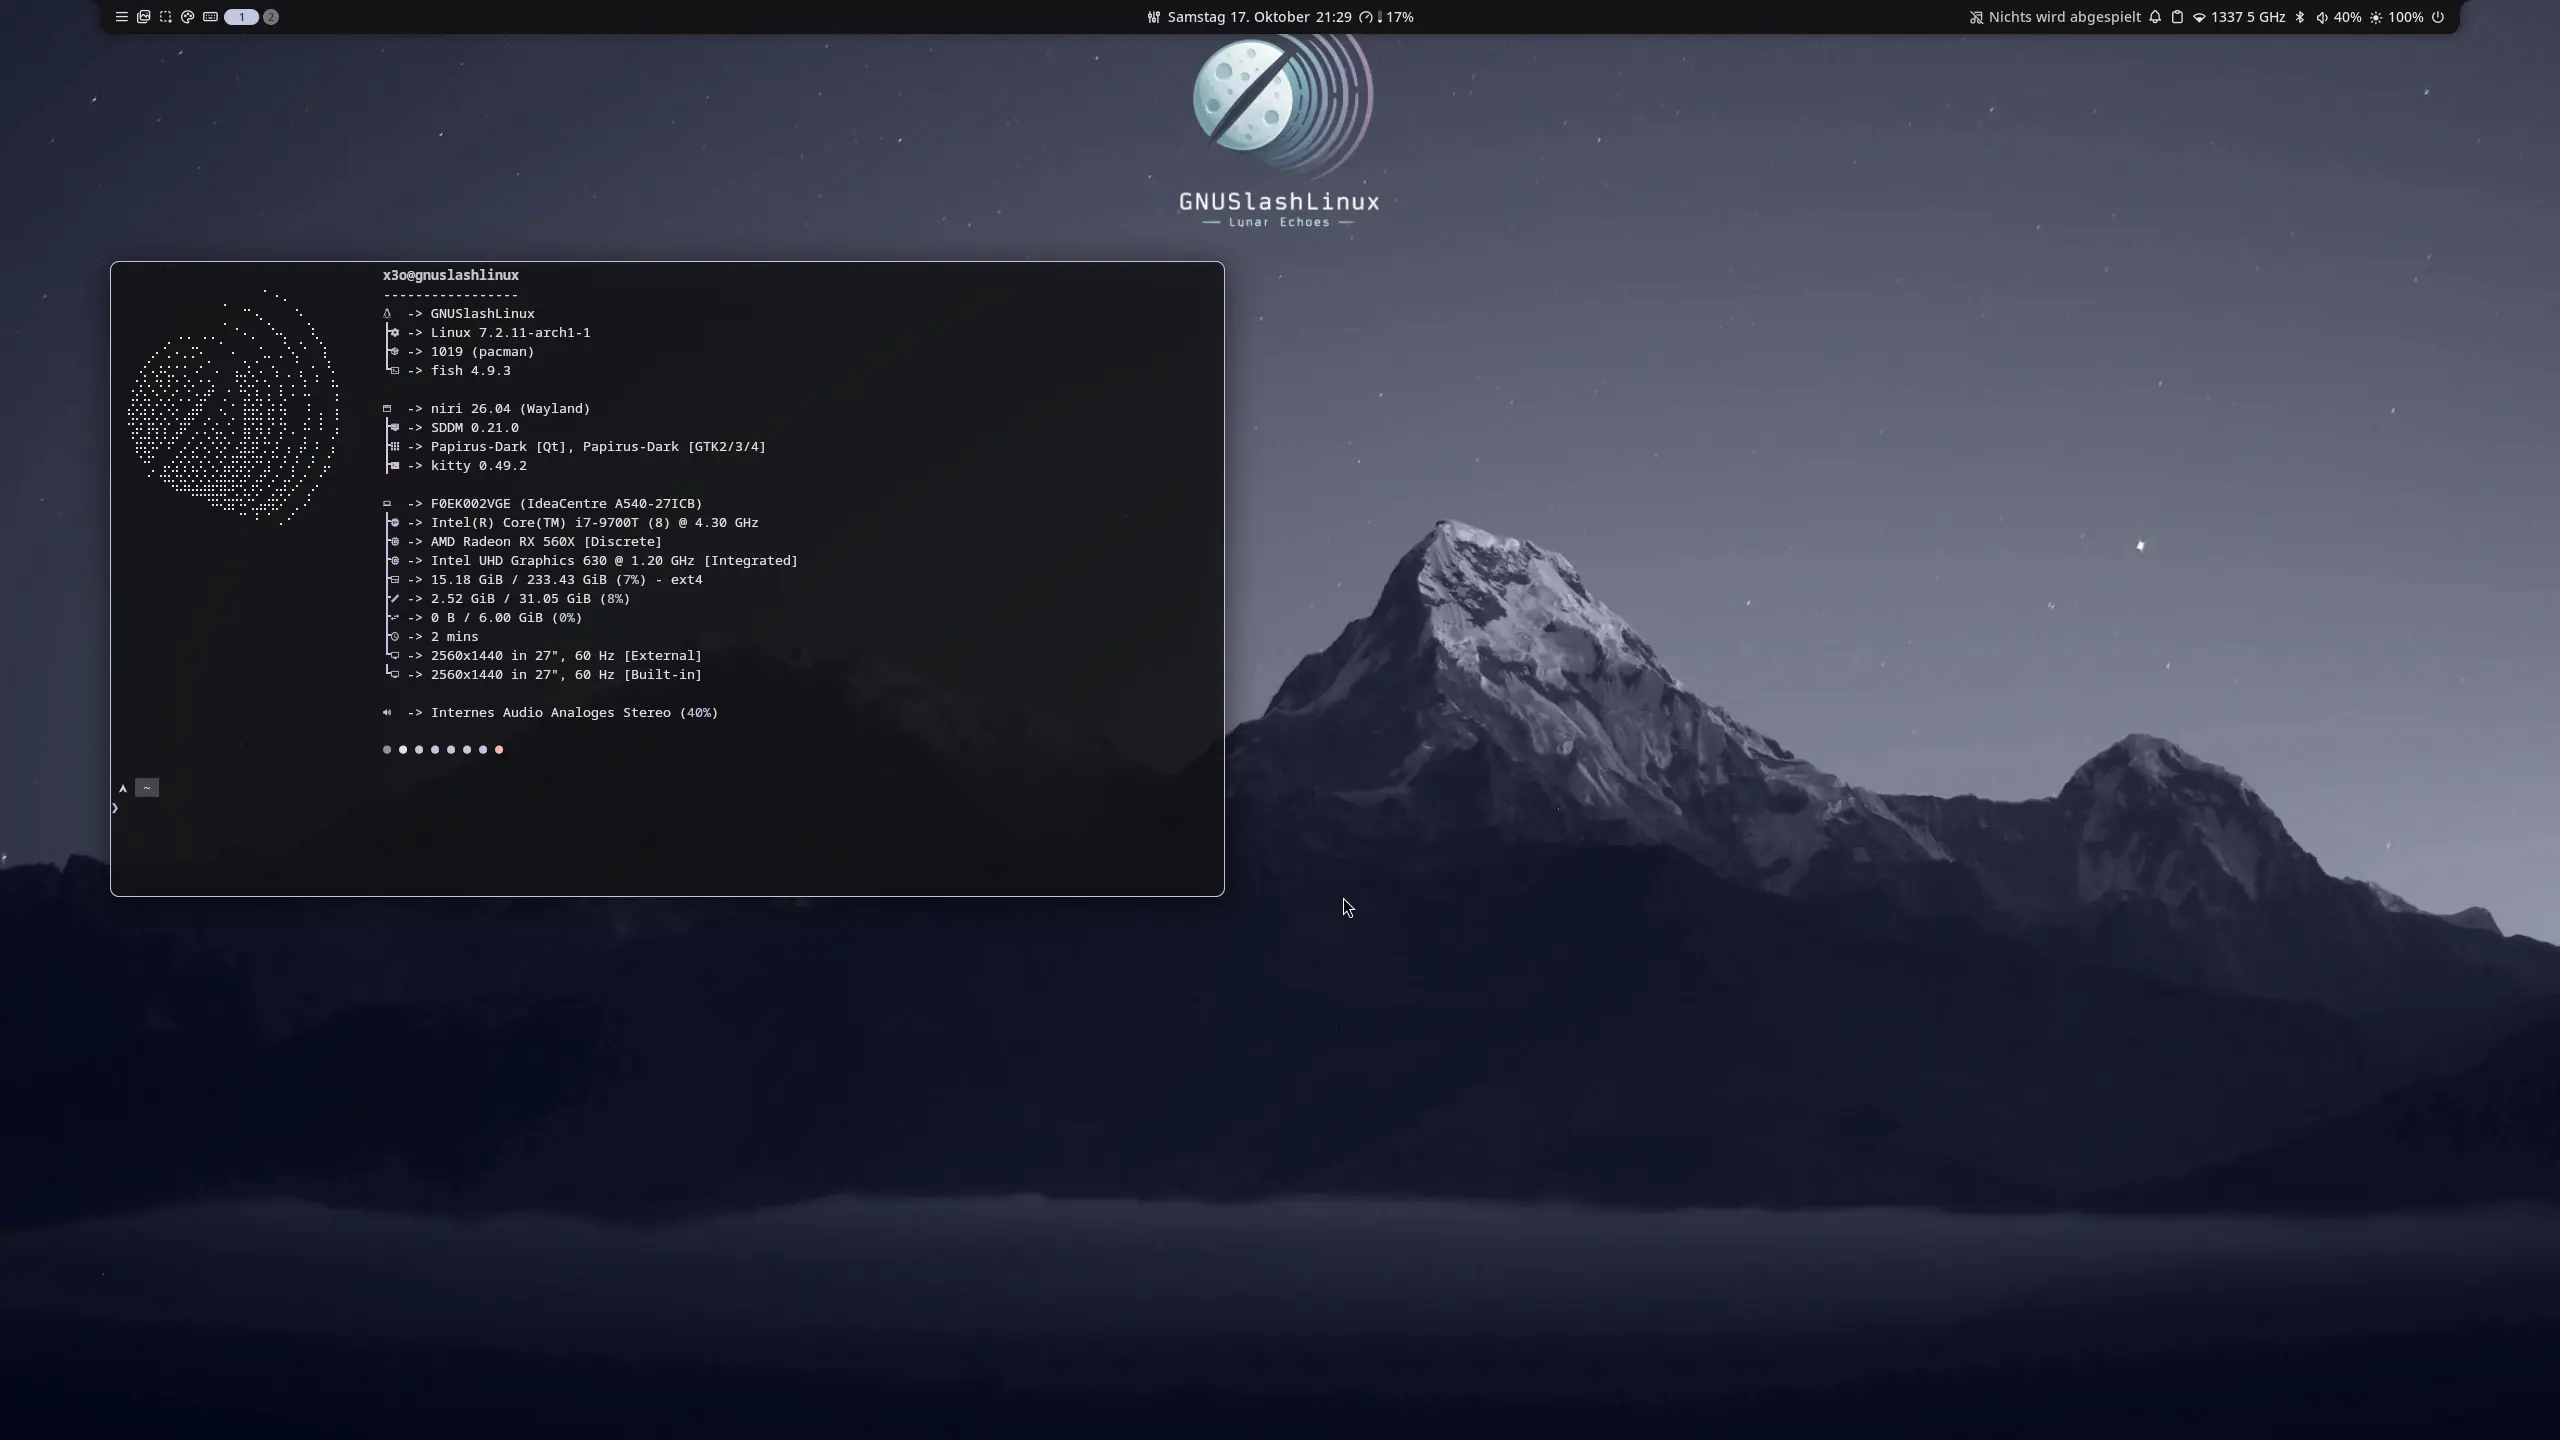
Task: Open the media player 'Nichts wird abgespielt'
Action: pyautogui.click(x=2064, y=17)
